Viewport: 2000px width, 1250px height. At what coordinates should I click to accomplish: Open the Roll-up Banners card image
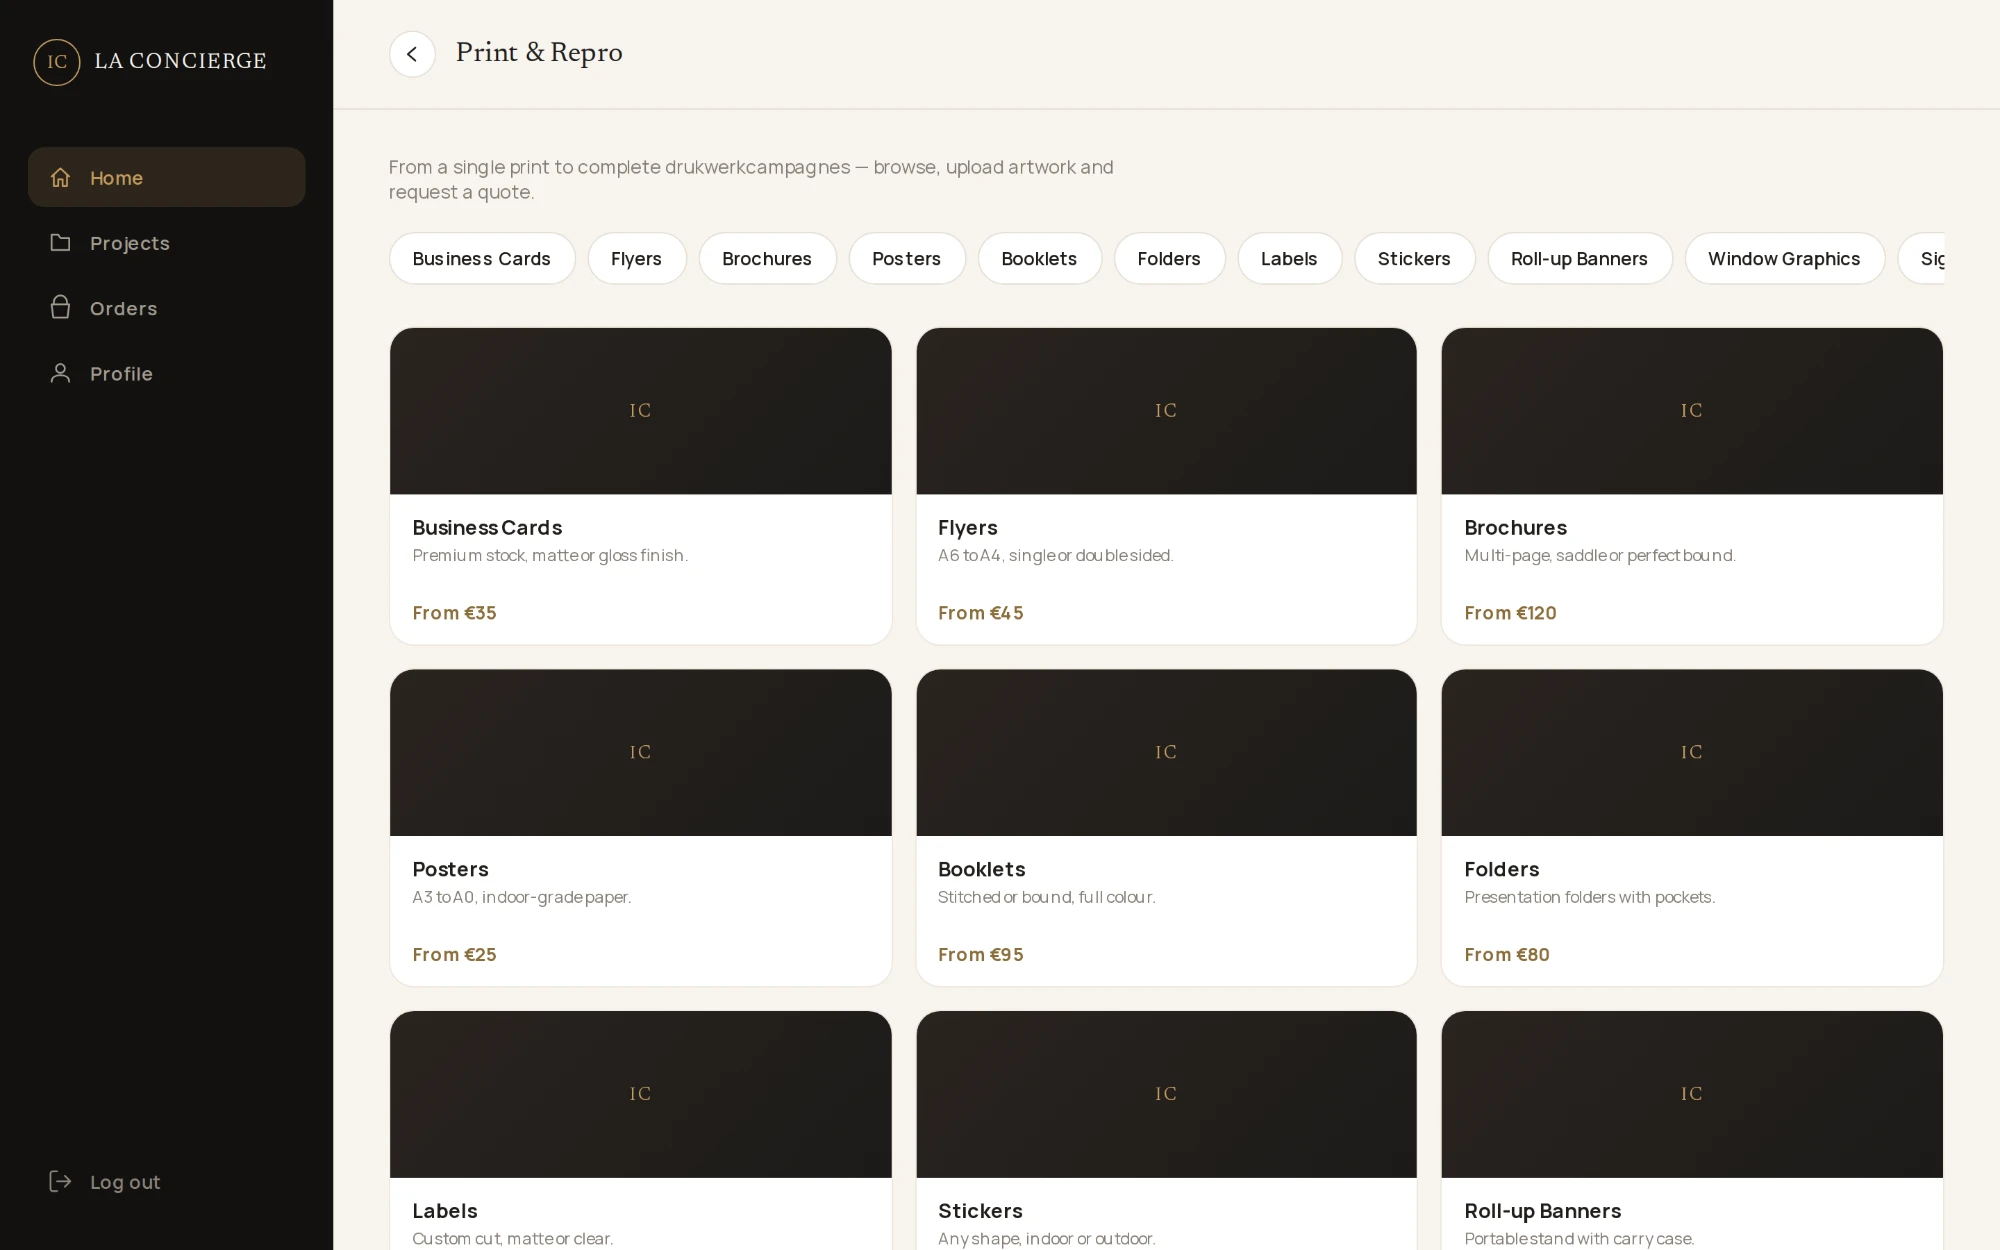tap(1692, 1094)
